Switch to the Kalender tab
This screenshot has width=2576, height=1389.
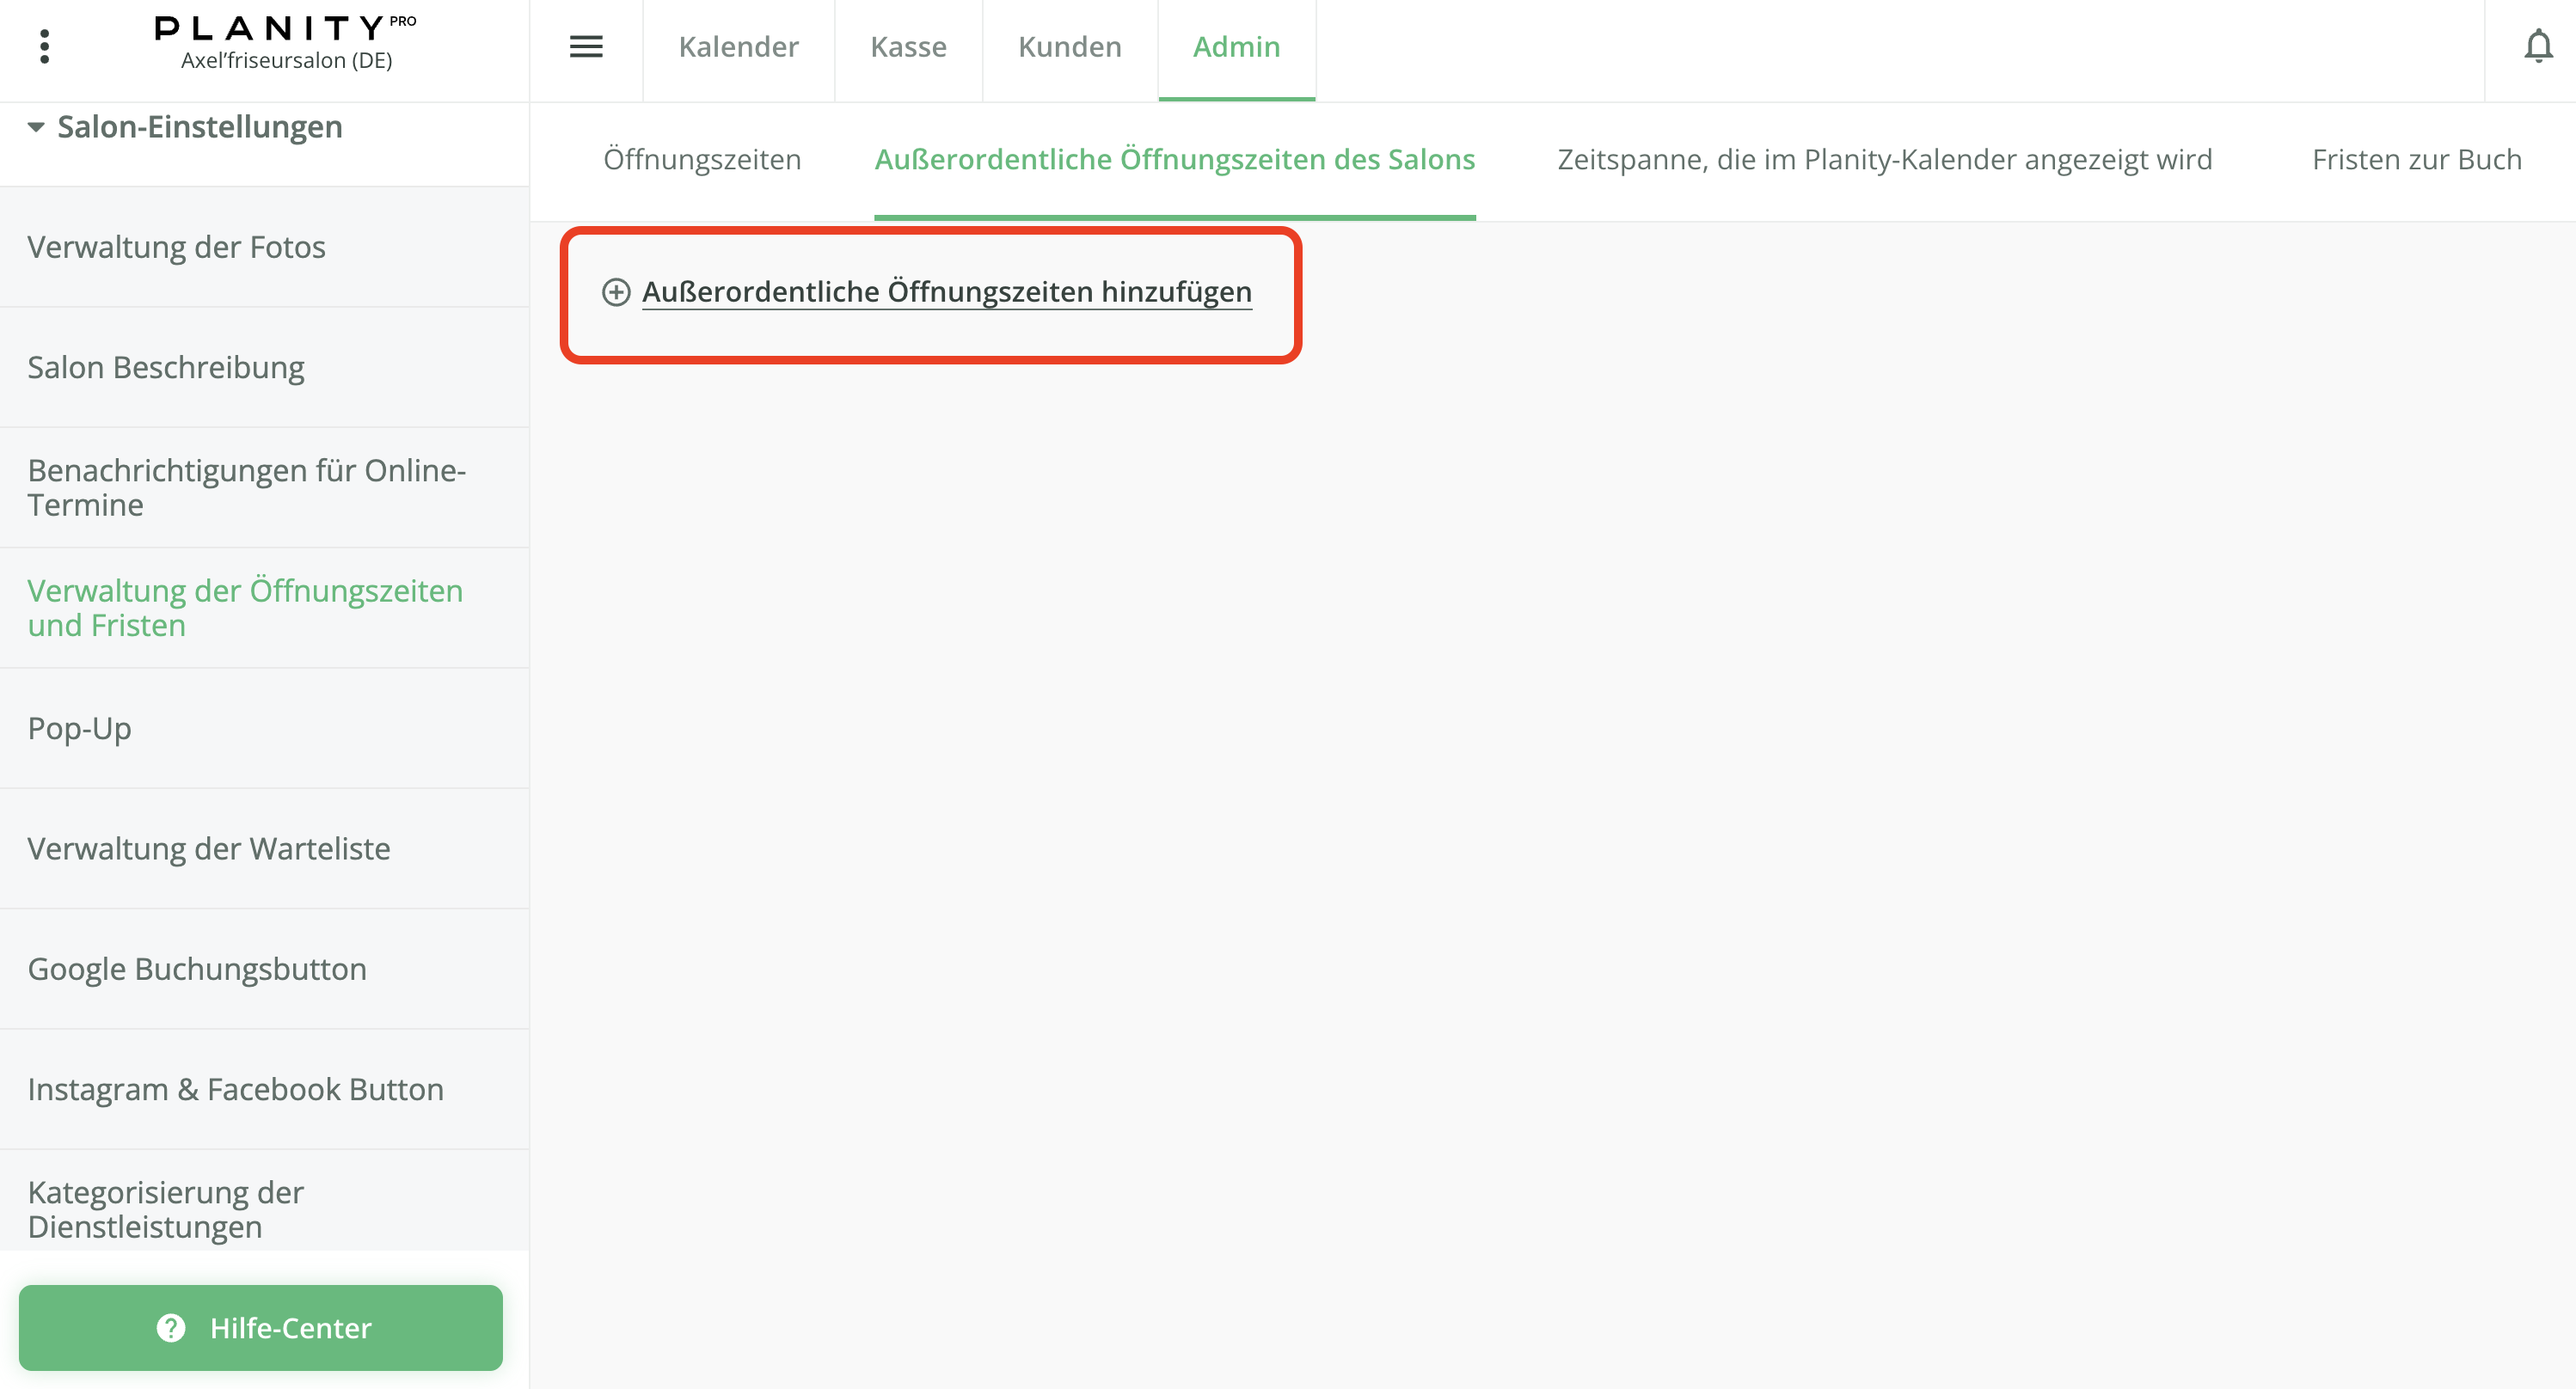click(x=738, y=46)
